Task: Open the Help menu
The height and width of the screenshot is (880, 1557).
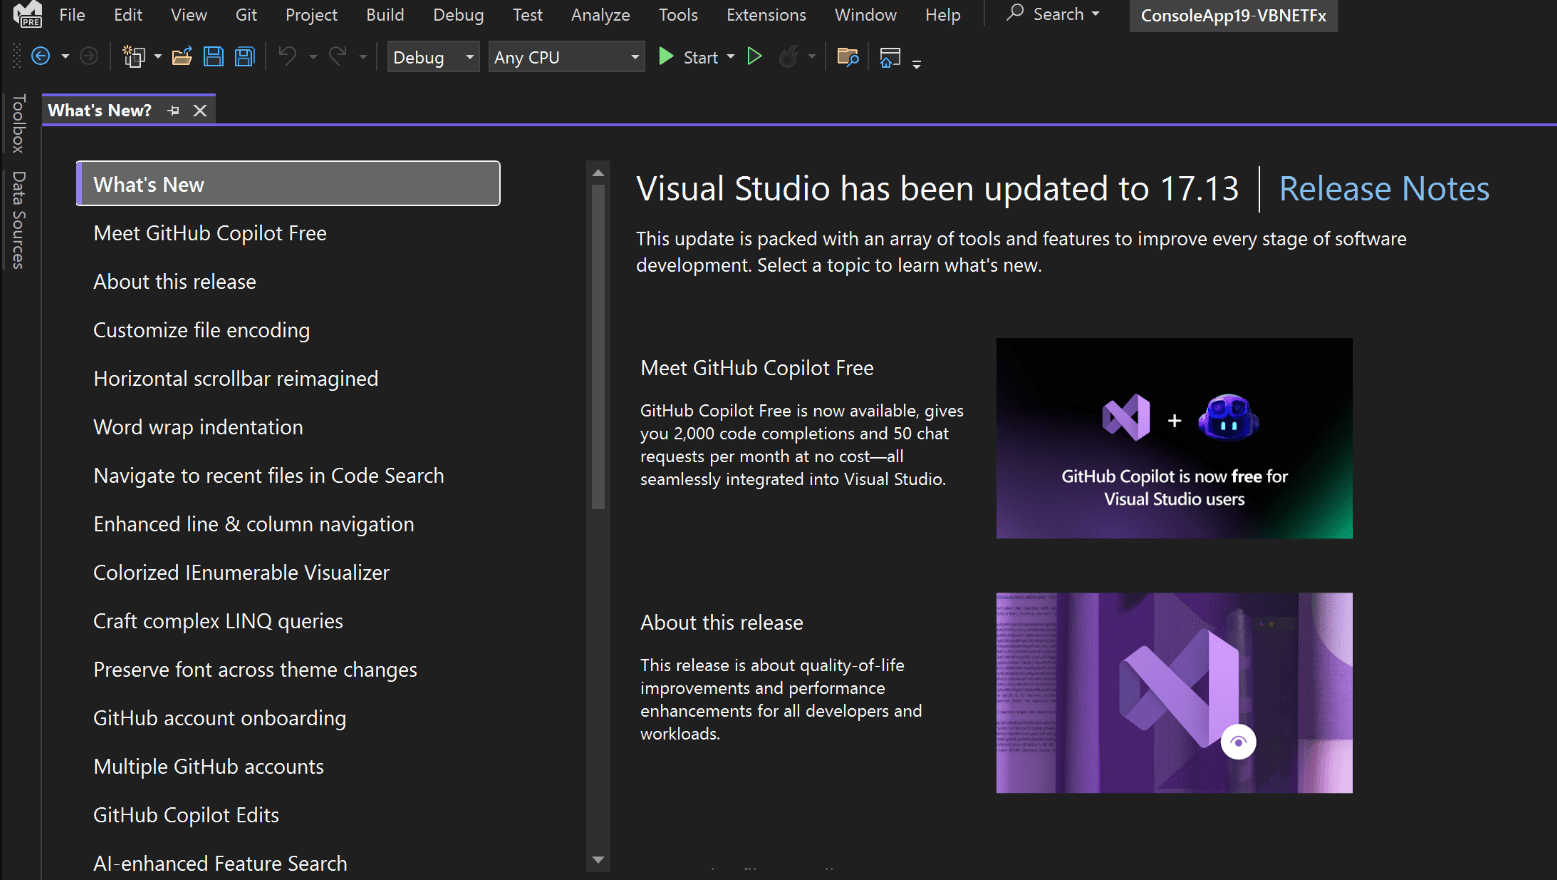Action: (x=943, y=15)
